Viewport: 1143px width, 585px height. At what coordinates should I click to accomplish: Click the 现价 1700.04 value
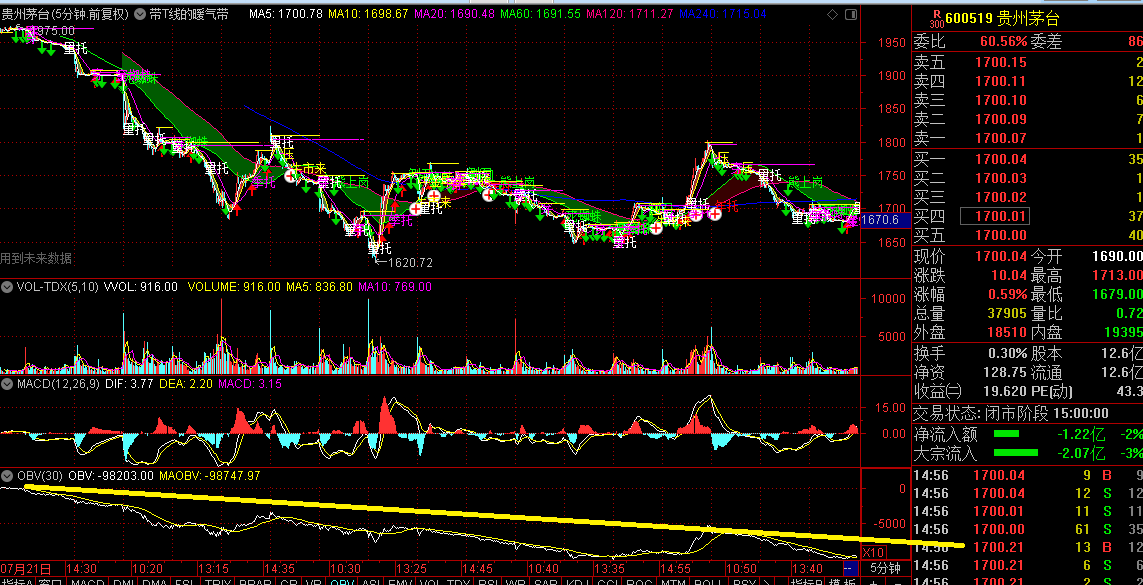1000,256
